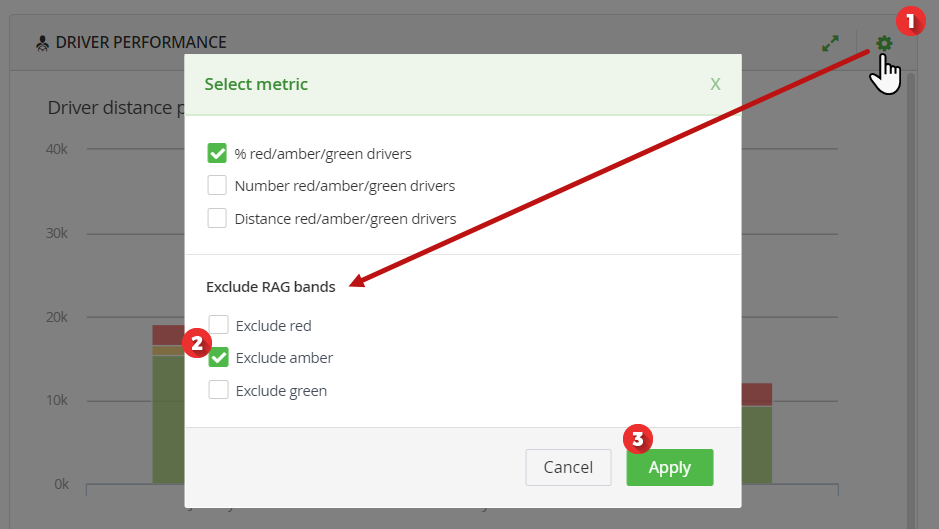Click the Driver distance chart title

click(x=116, y=108)
